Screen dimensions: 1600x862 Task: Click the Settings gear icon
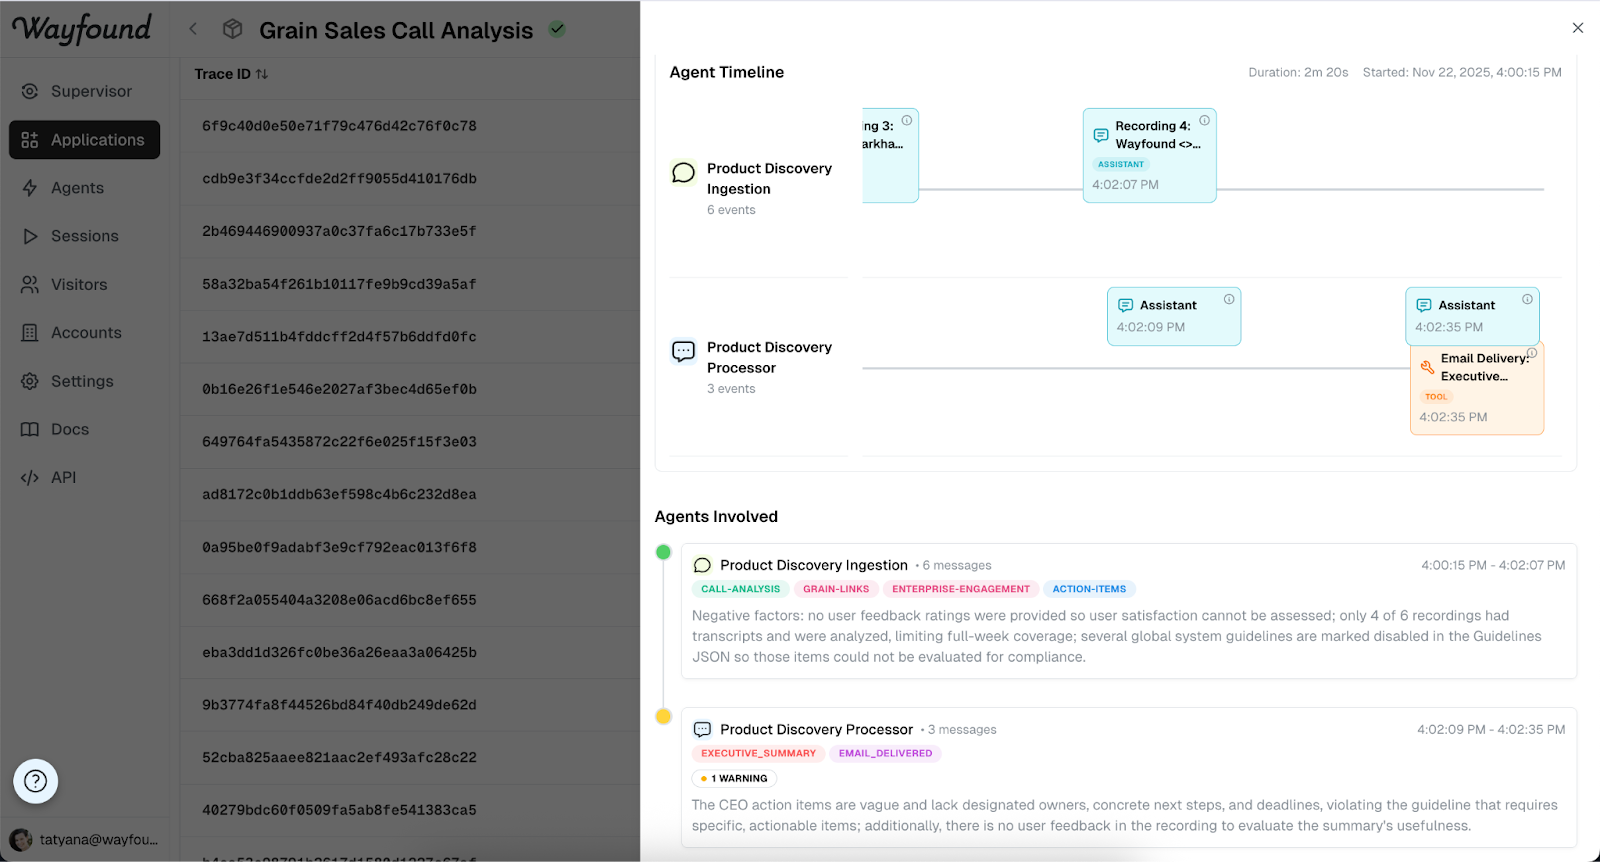pos(30,381)
